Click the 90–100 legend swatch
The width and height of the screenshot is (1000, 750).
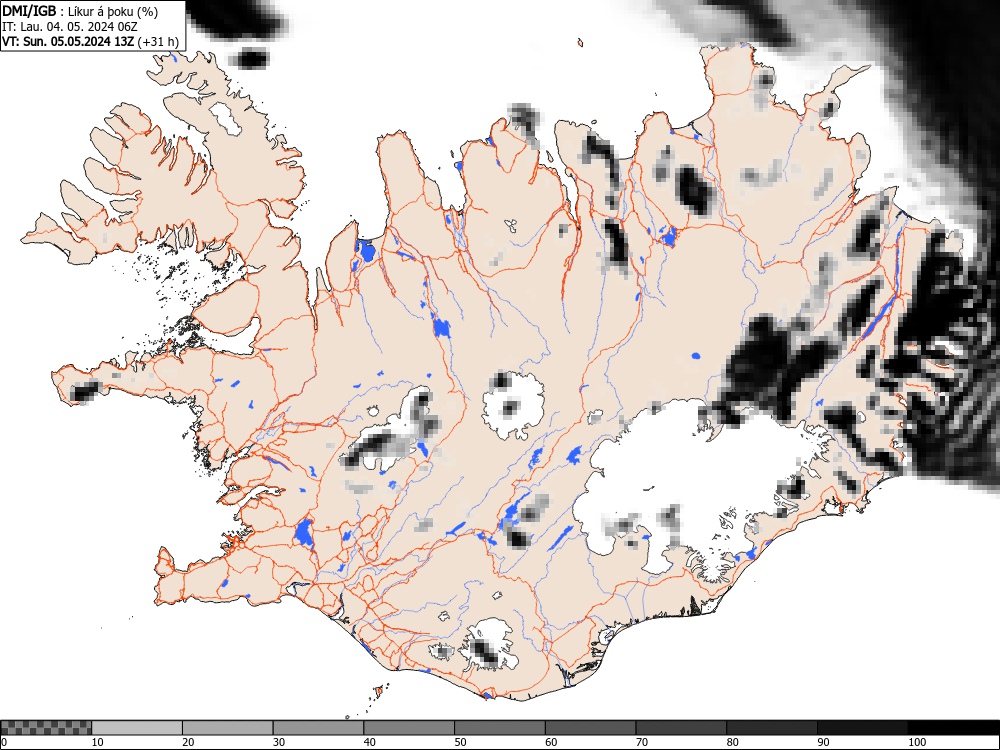pyautogui.click(x=862, y=728)
